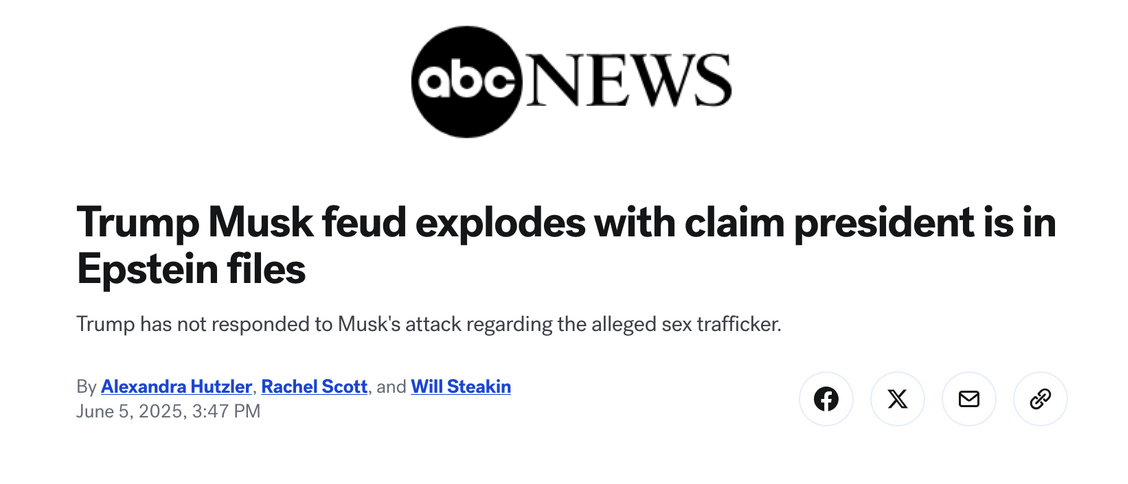Click "Epstein files" in the headline

(191, 270)
